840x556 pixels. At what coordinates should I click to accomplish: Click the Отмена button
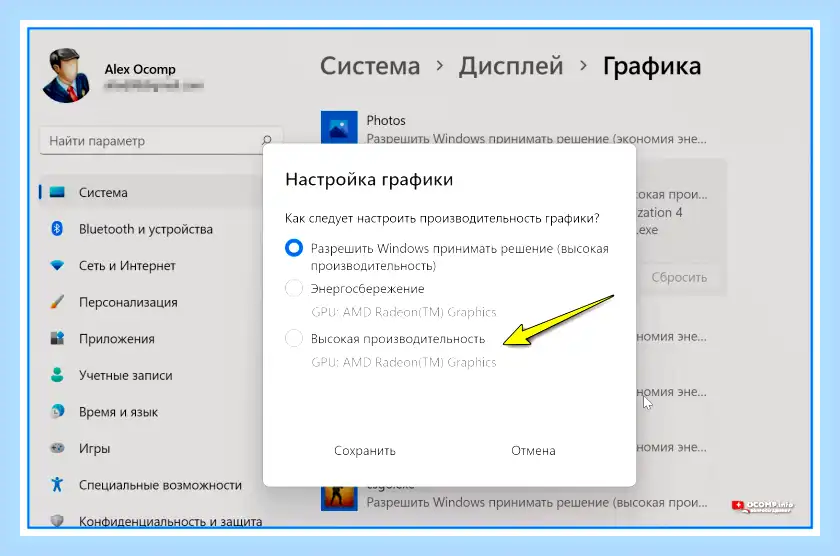pyautogui.click(x=533, y=450)
